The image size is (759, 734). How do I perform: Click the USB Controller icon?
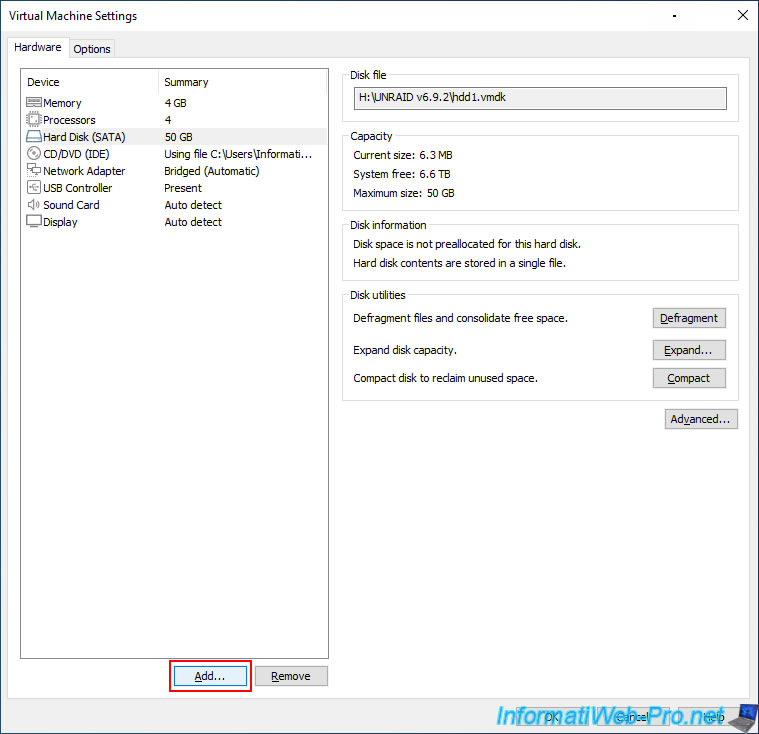click(x=33, y=188)
